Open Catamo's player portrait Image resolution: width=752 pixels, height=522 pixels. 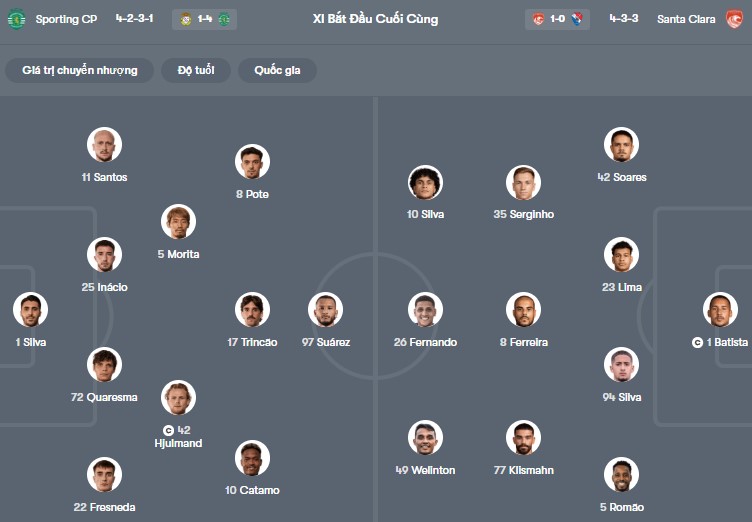click(x=252, y=458)
